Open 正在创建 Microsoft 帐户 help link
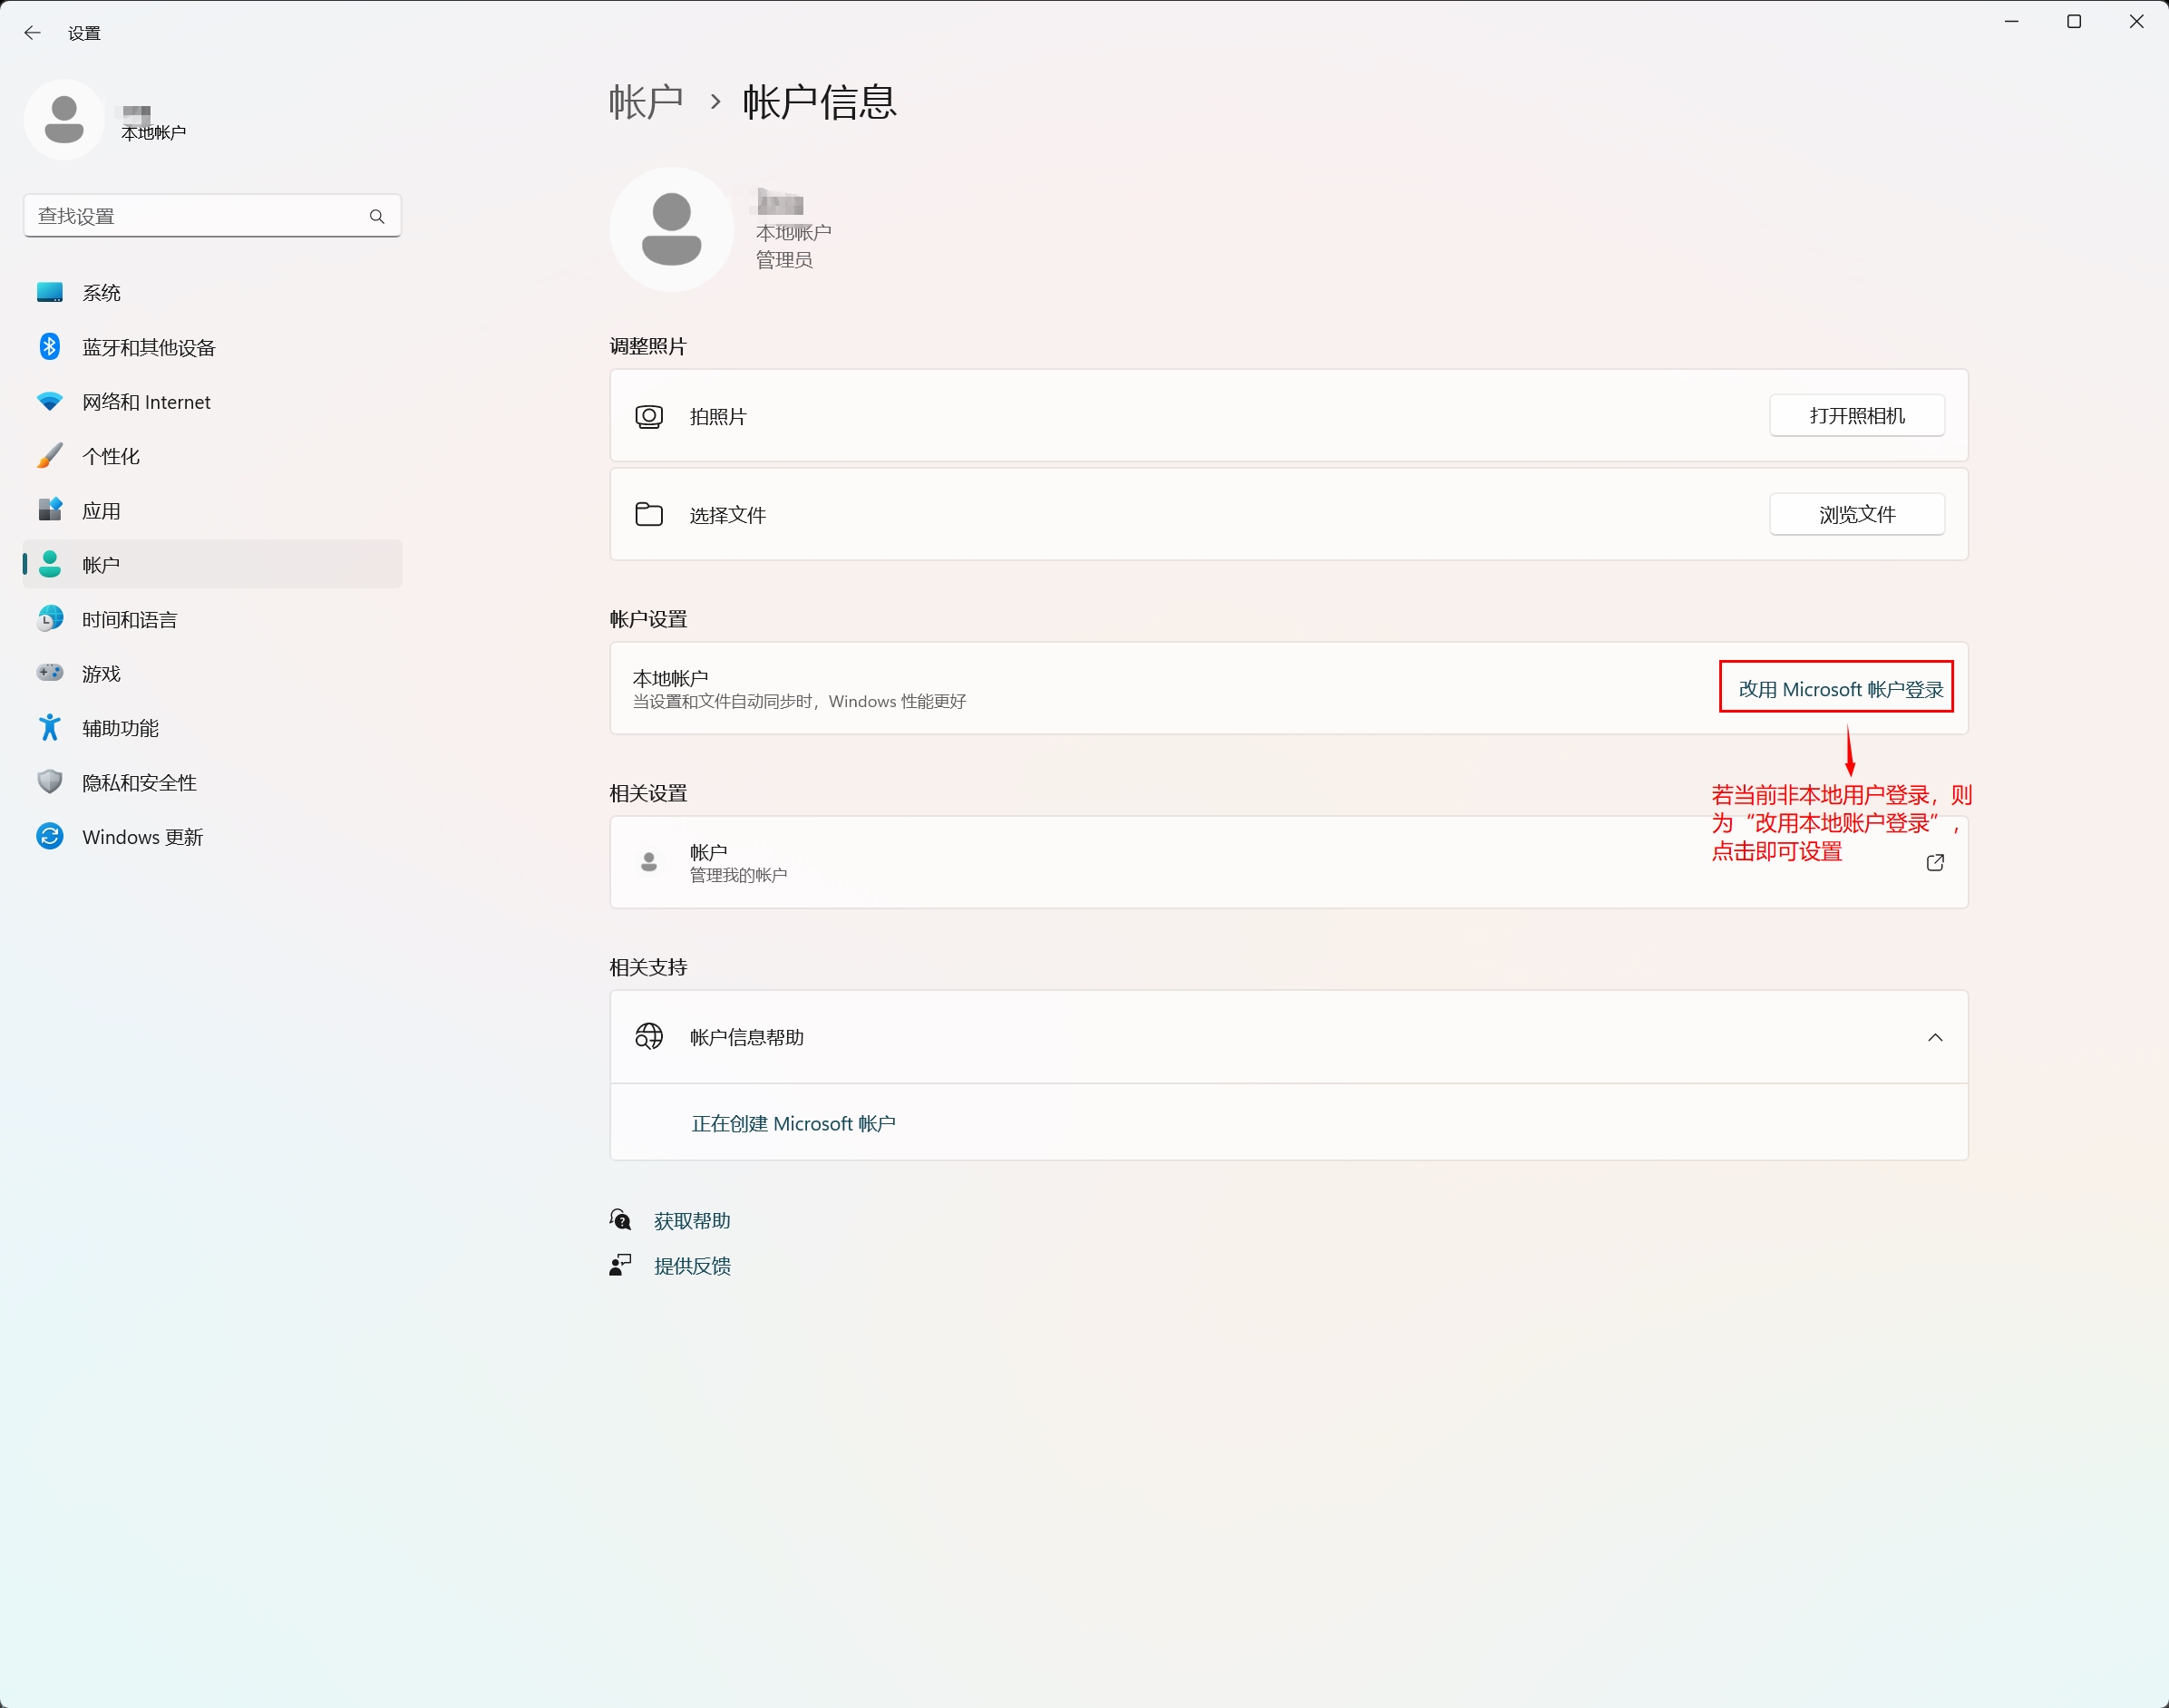 tap(793, 1124)
